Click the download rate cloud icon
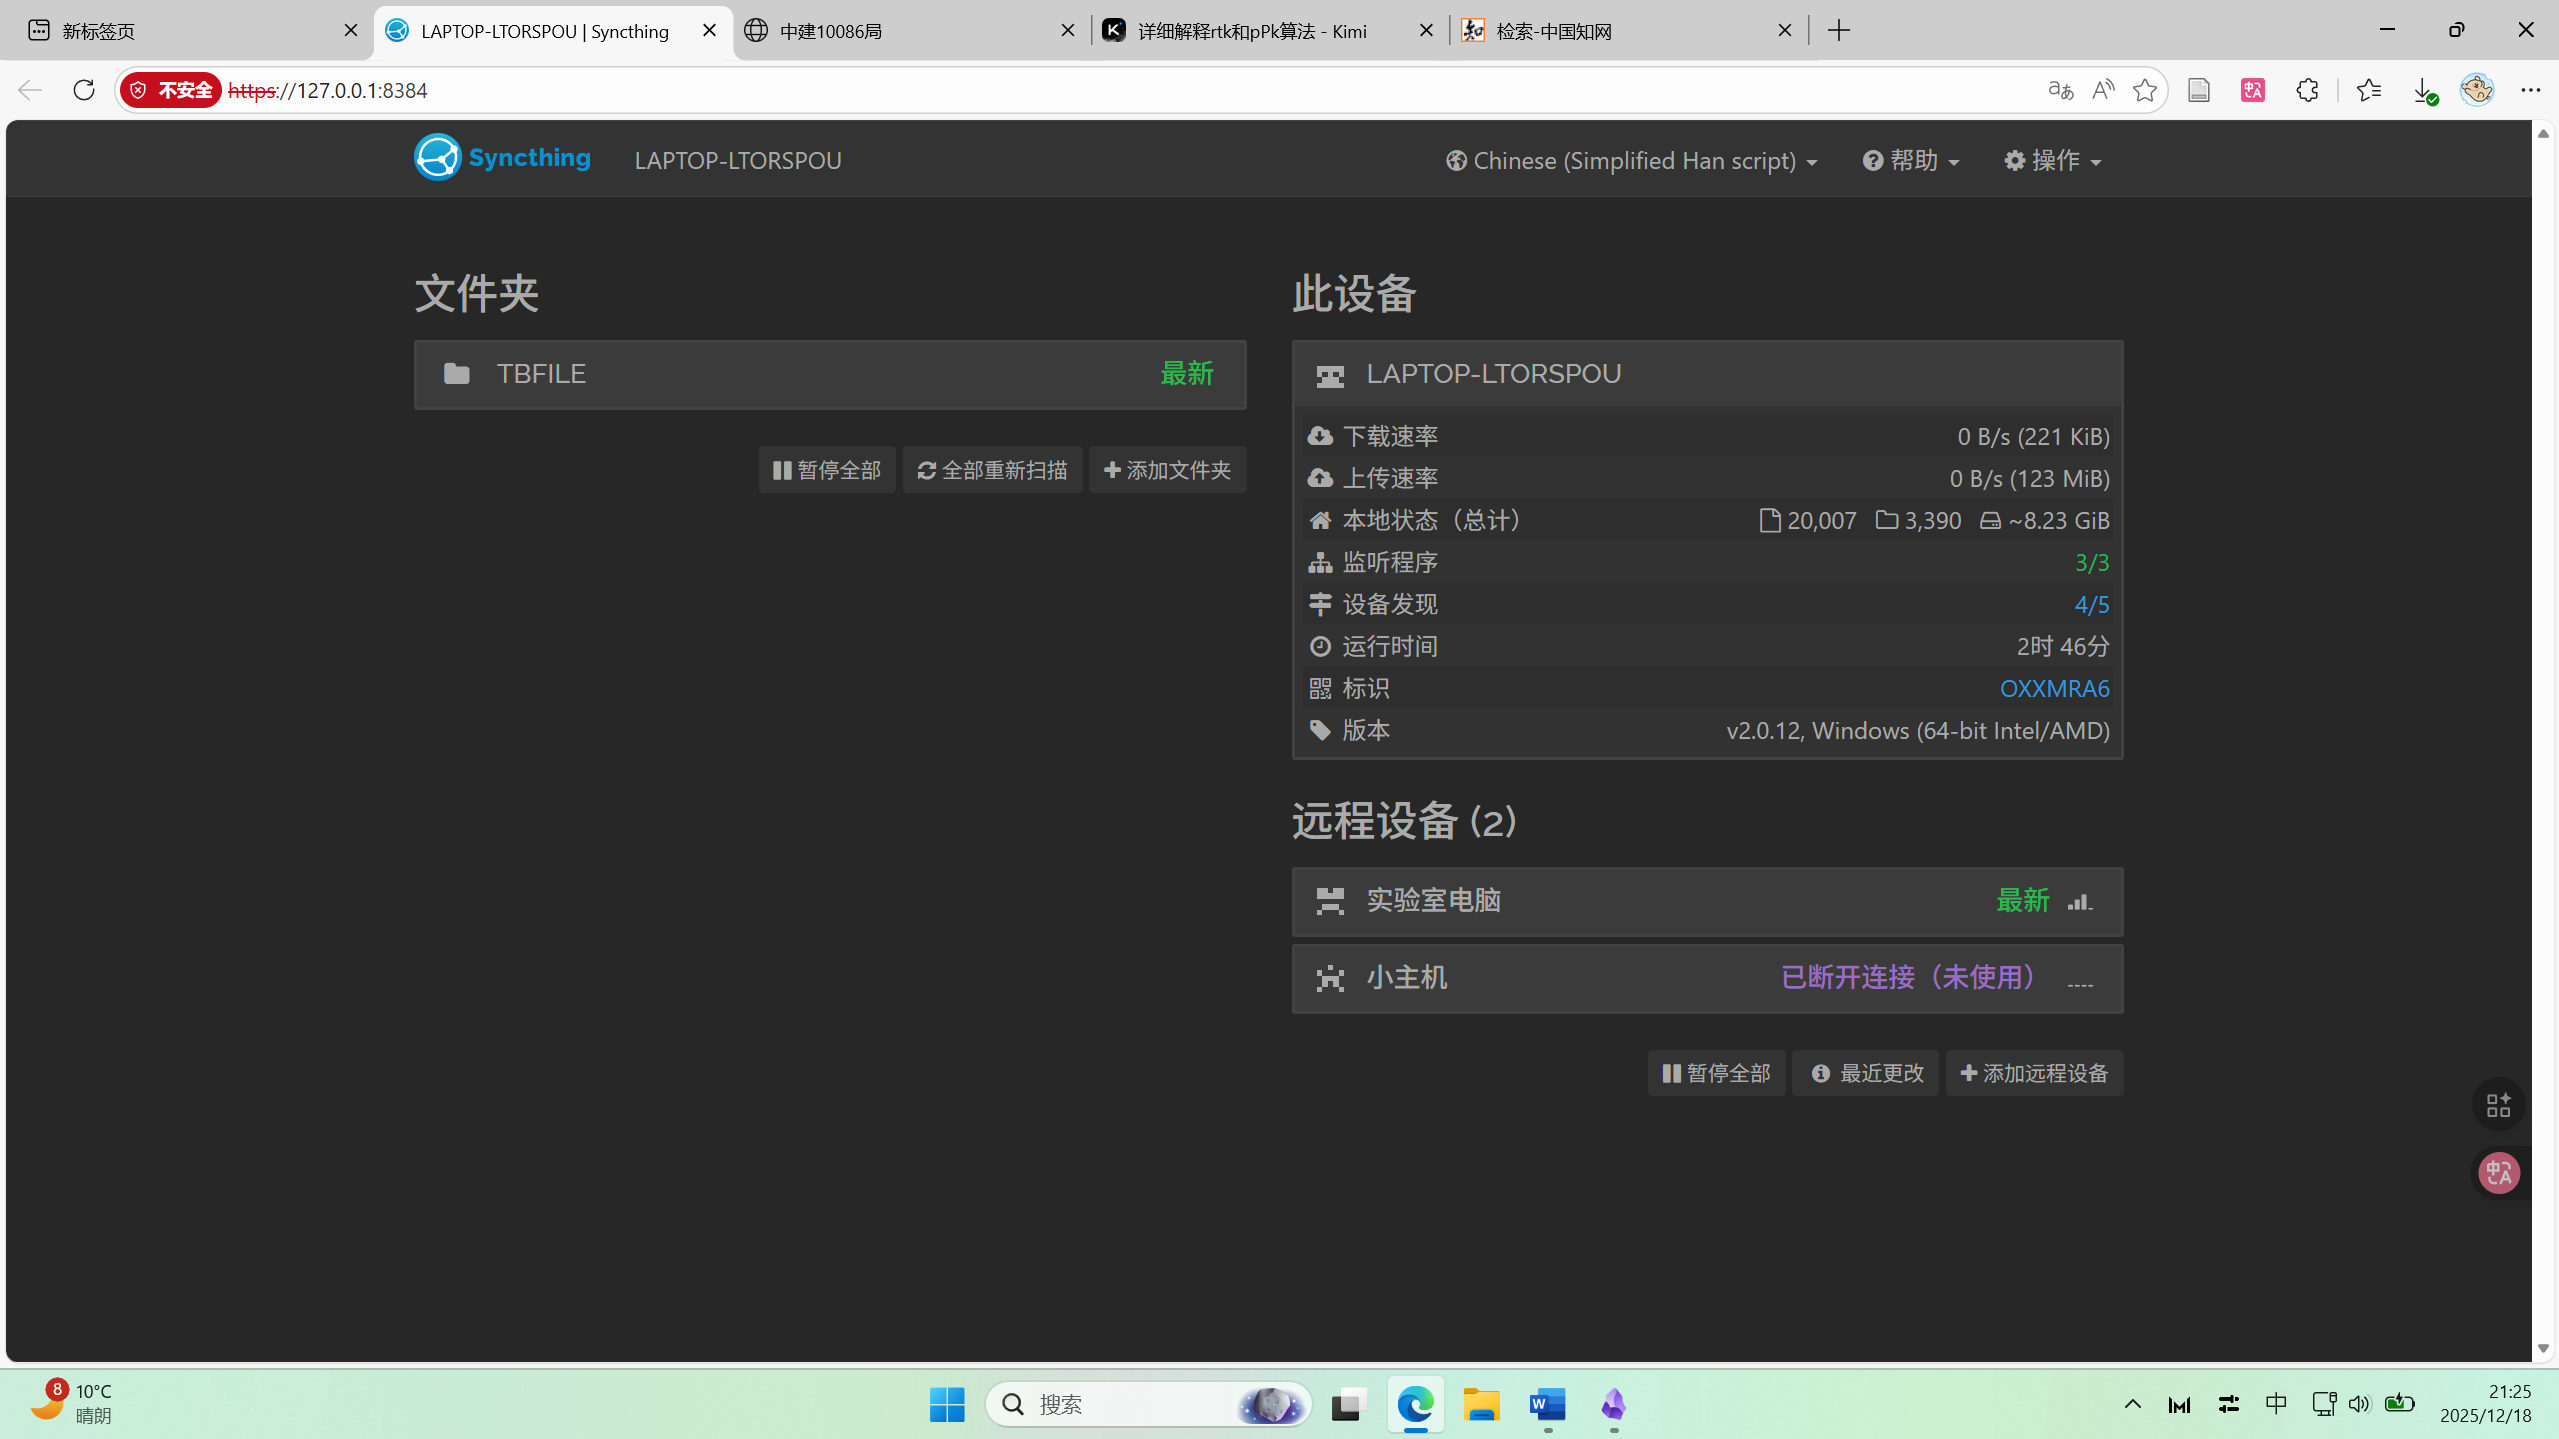This screenshot has width=2559, height=1439. (x=1320, y=436)
